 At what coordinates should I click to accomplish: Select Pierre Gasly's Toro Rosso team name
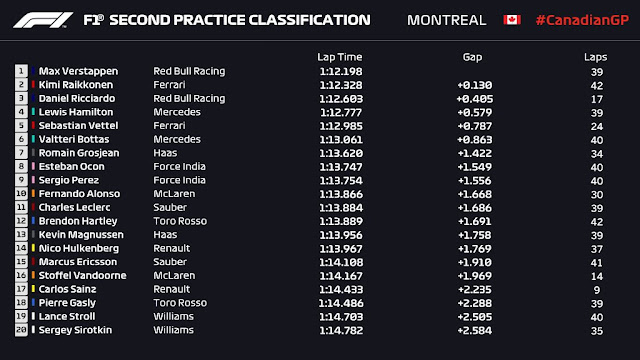point(180,303)
